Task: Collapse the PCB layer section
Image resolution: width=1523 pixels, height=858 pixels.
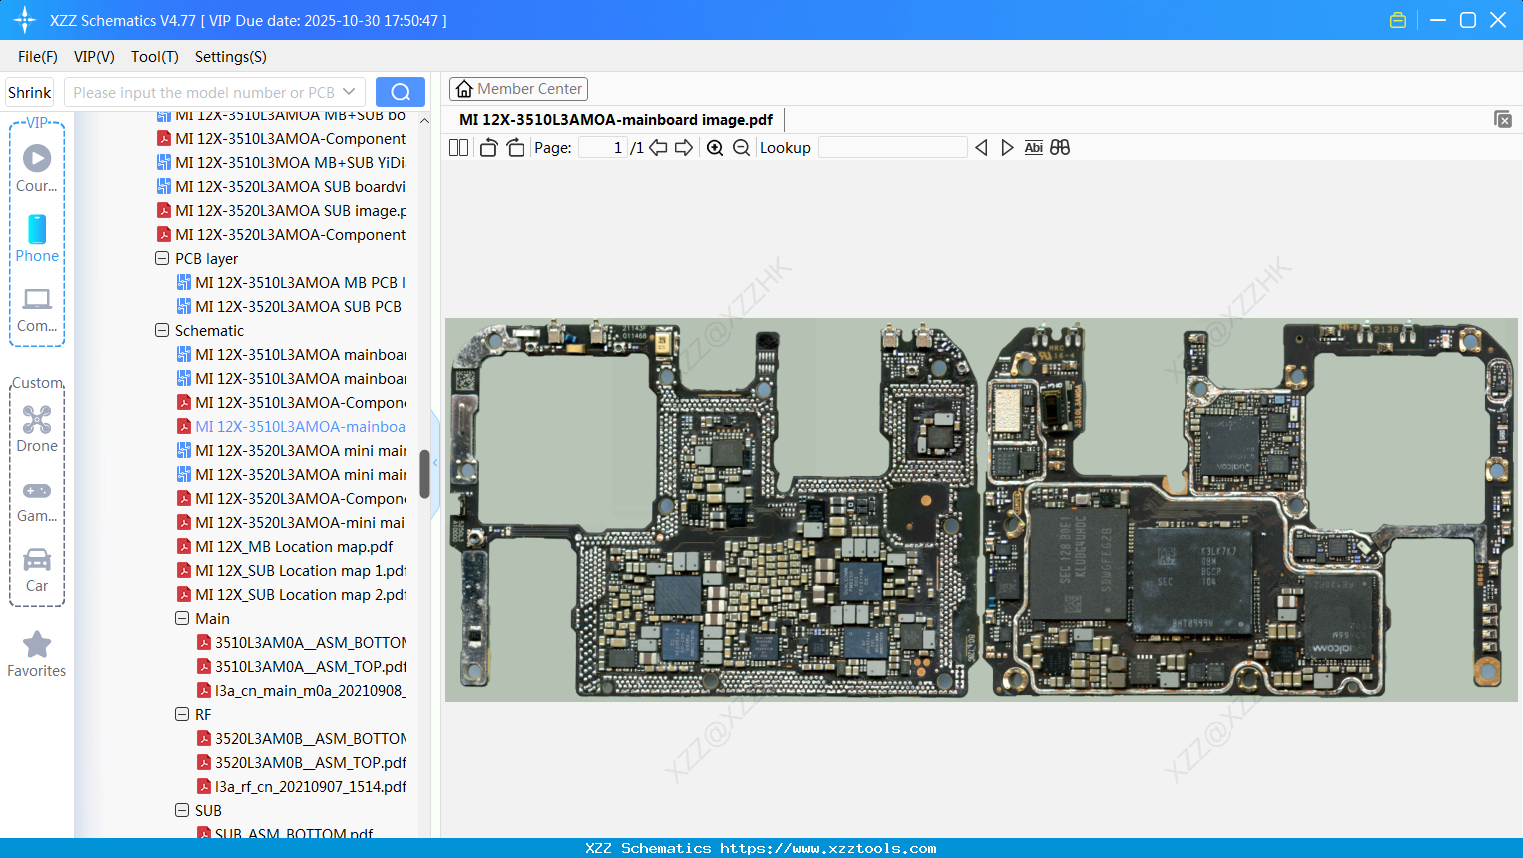Action: click(162, 258)
